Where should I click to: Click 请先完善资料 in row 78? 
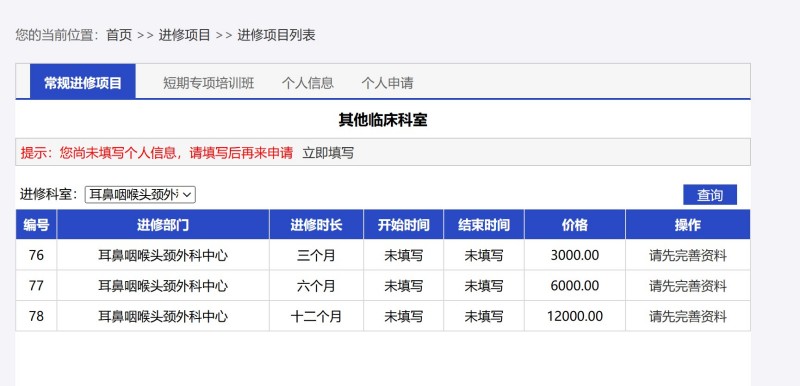pyautogui.click(x=688, y=316)
